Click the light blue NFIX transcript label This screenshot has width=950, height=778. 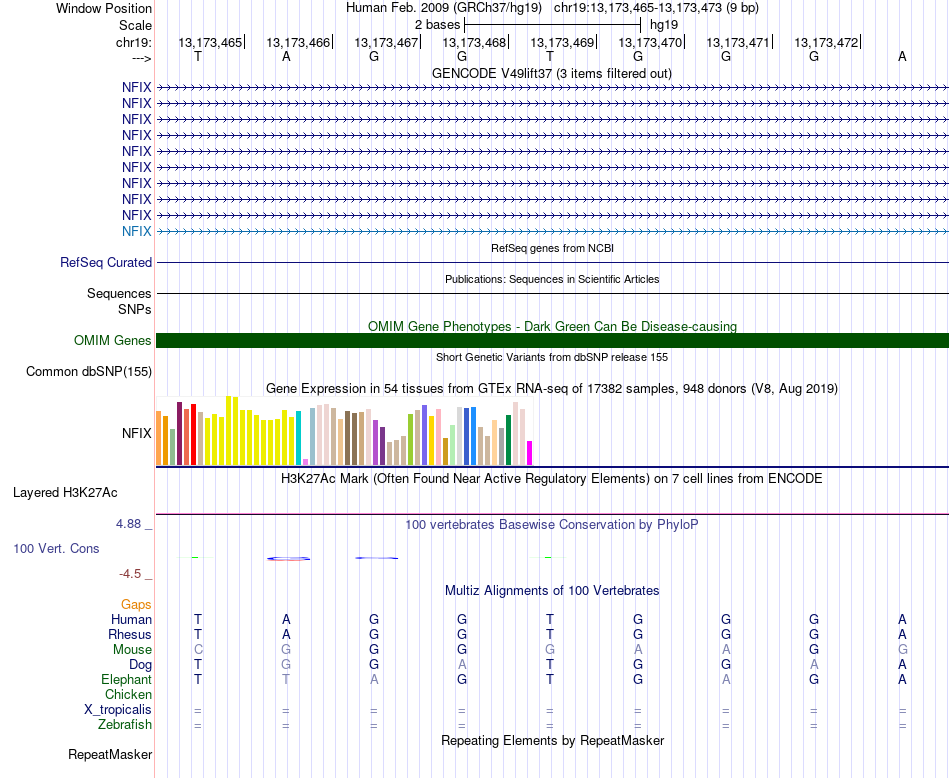(x=136, y=231)
